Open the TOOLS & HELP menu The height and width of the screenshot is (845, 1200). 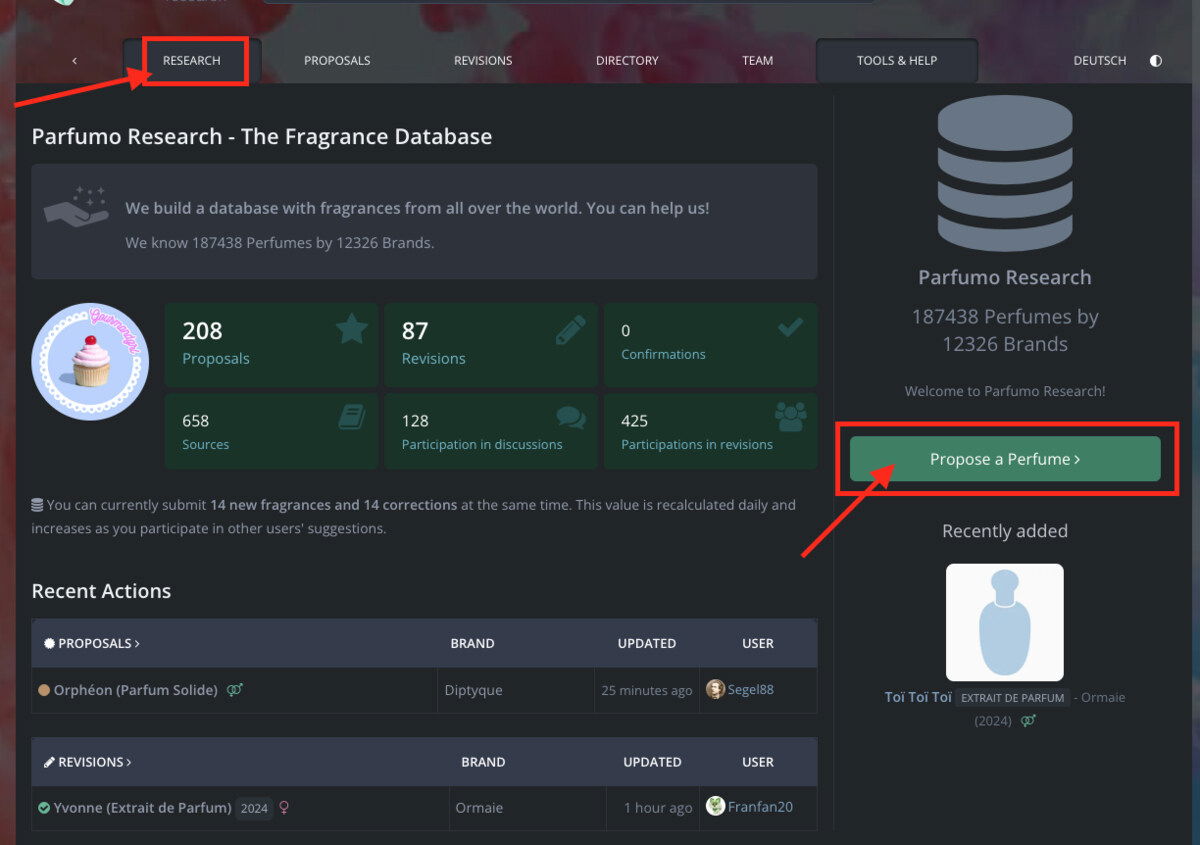[x=897, y=61]
